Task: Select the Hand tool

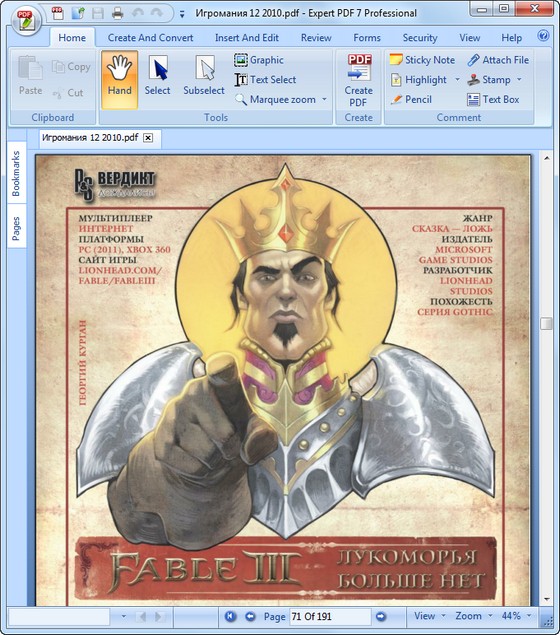Action: [119, 79]
